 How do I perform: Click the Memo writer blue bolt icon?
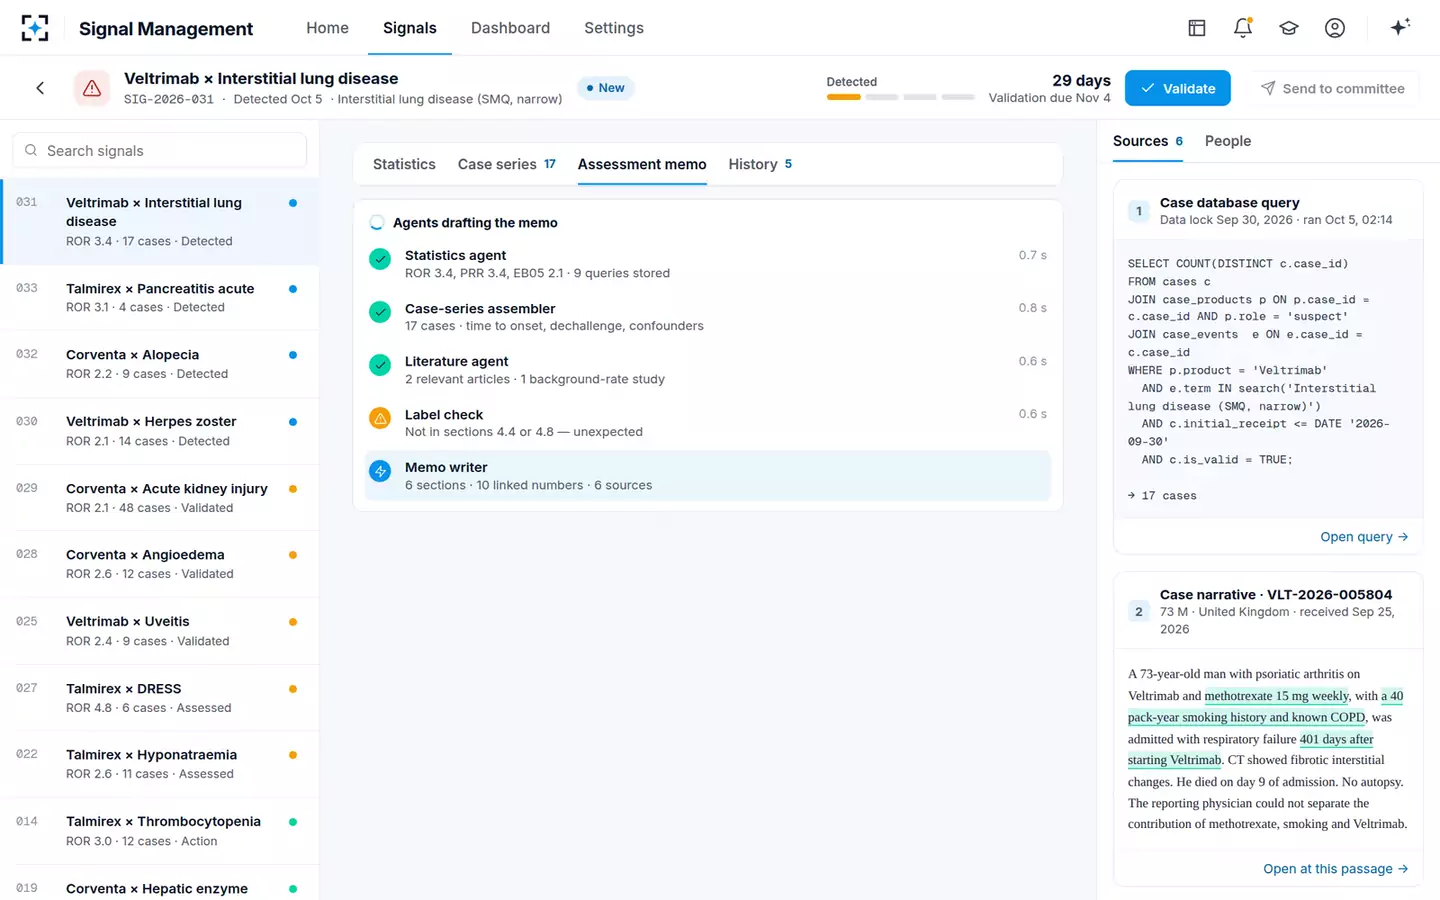tap(380, 471)
